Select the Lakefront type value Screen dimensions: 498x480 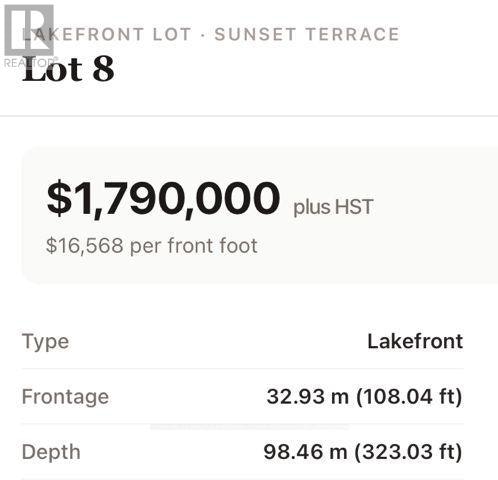[x=415, y=341]
